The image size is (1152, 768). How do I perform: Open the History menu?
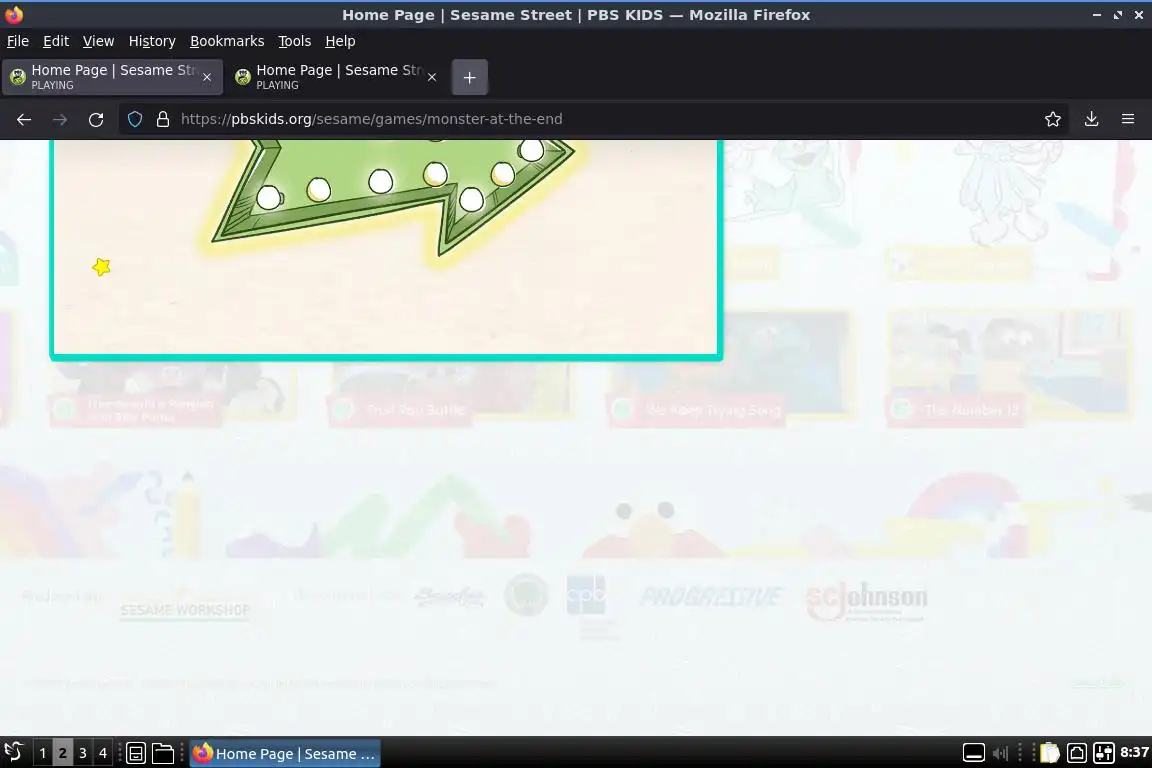click(x=152, y=41)
